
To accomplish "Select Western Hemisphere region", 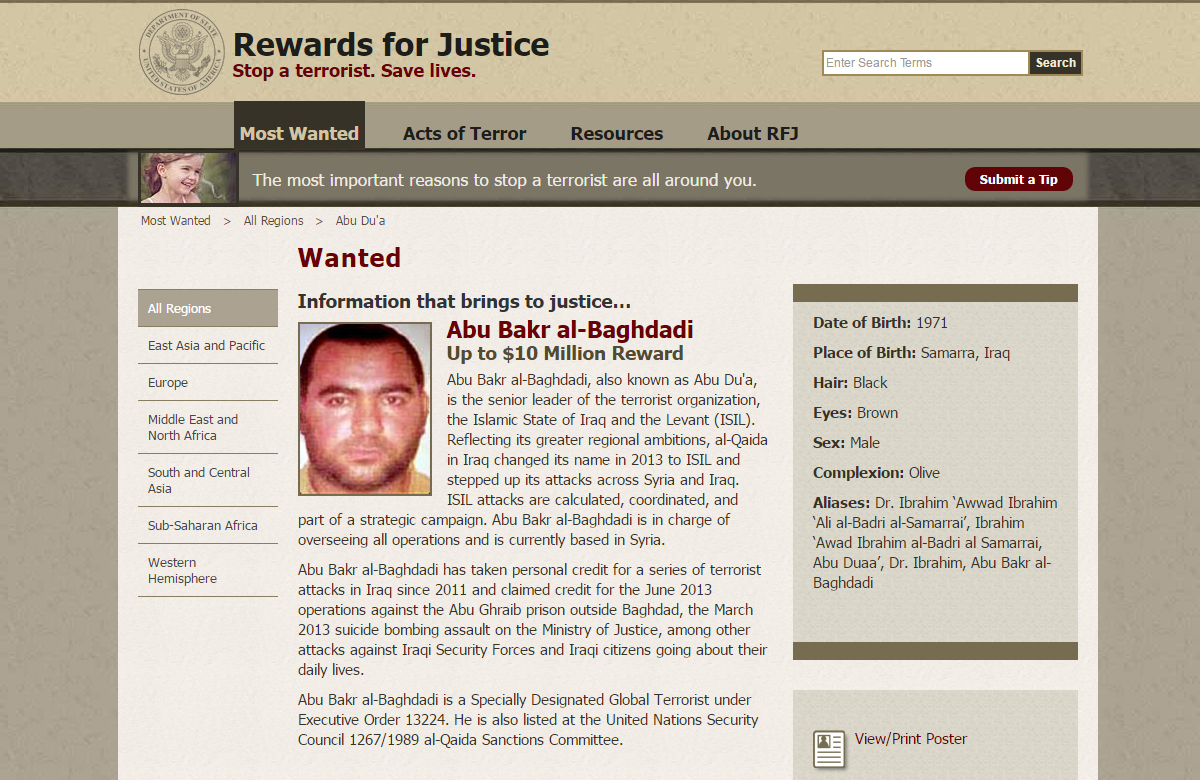I will [x=208, y=570].
